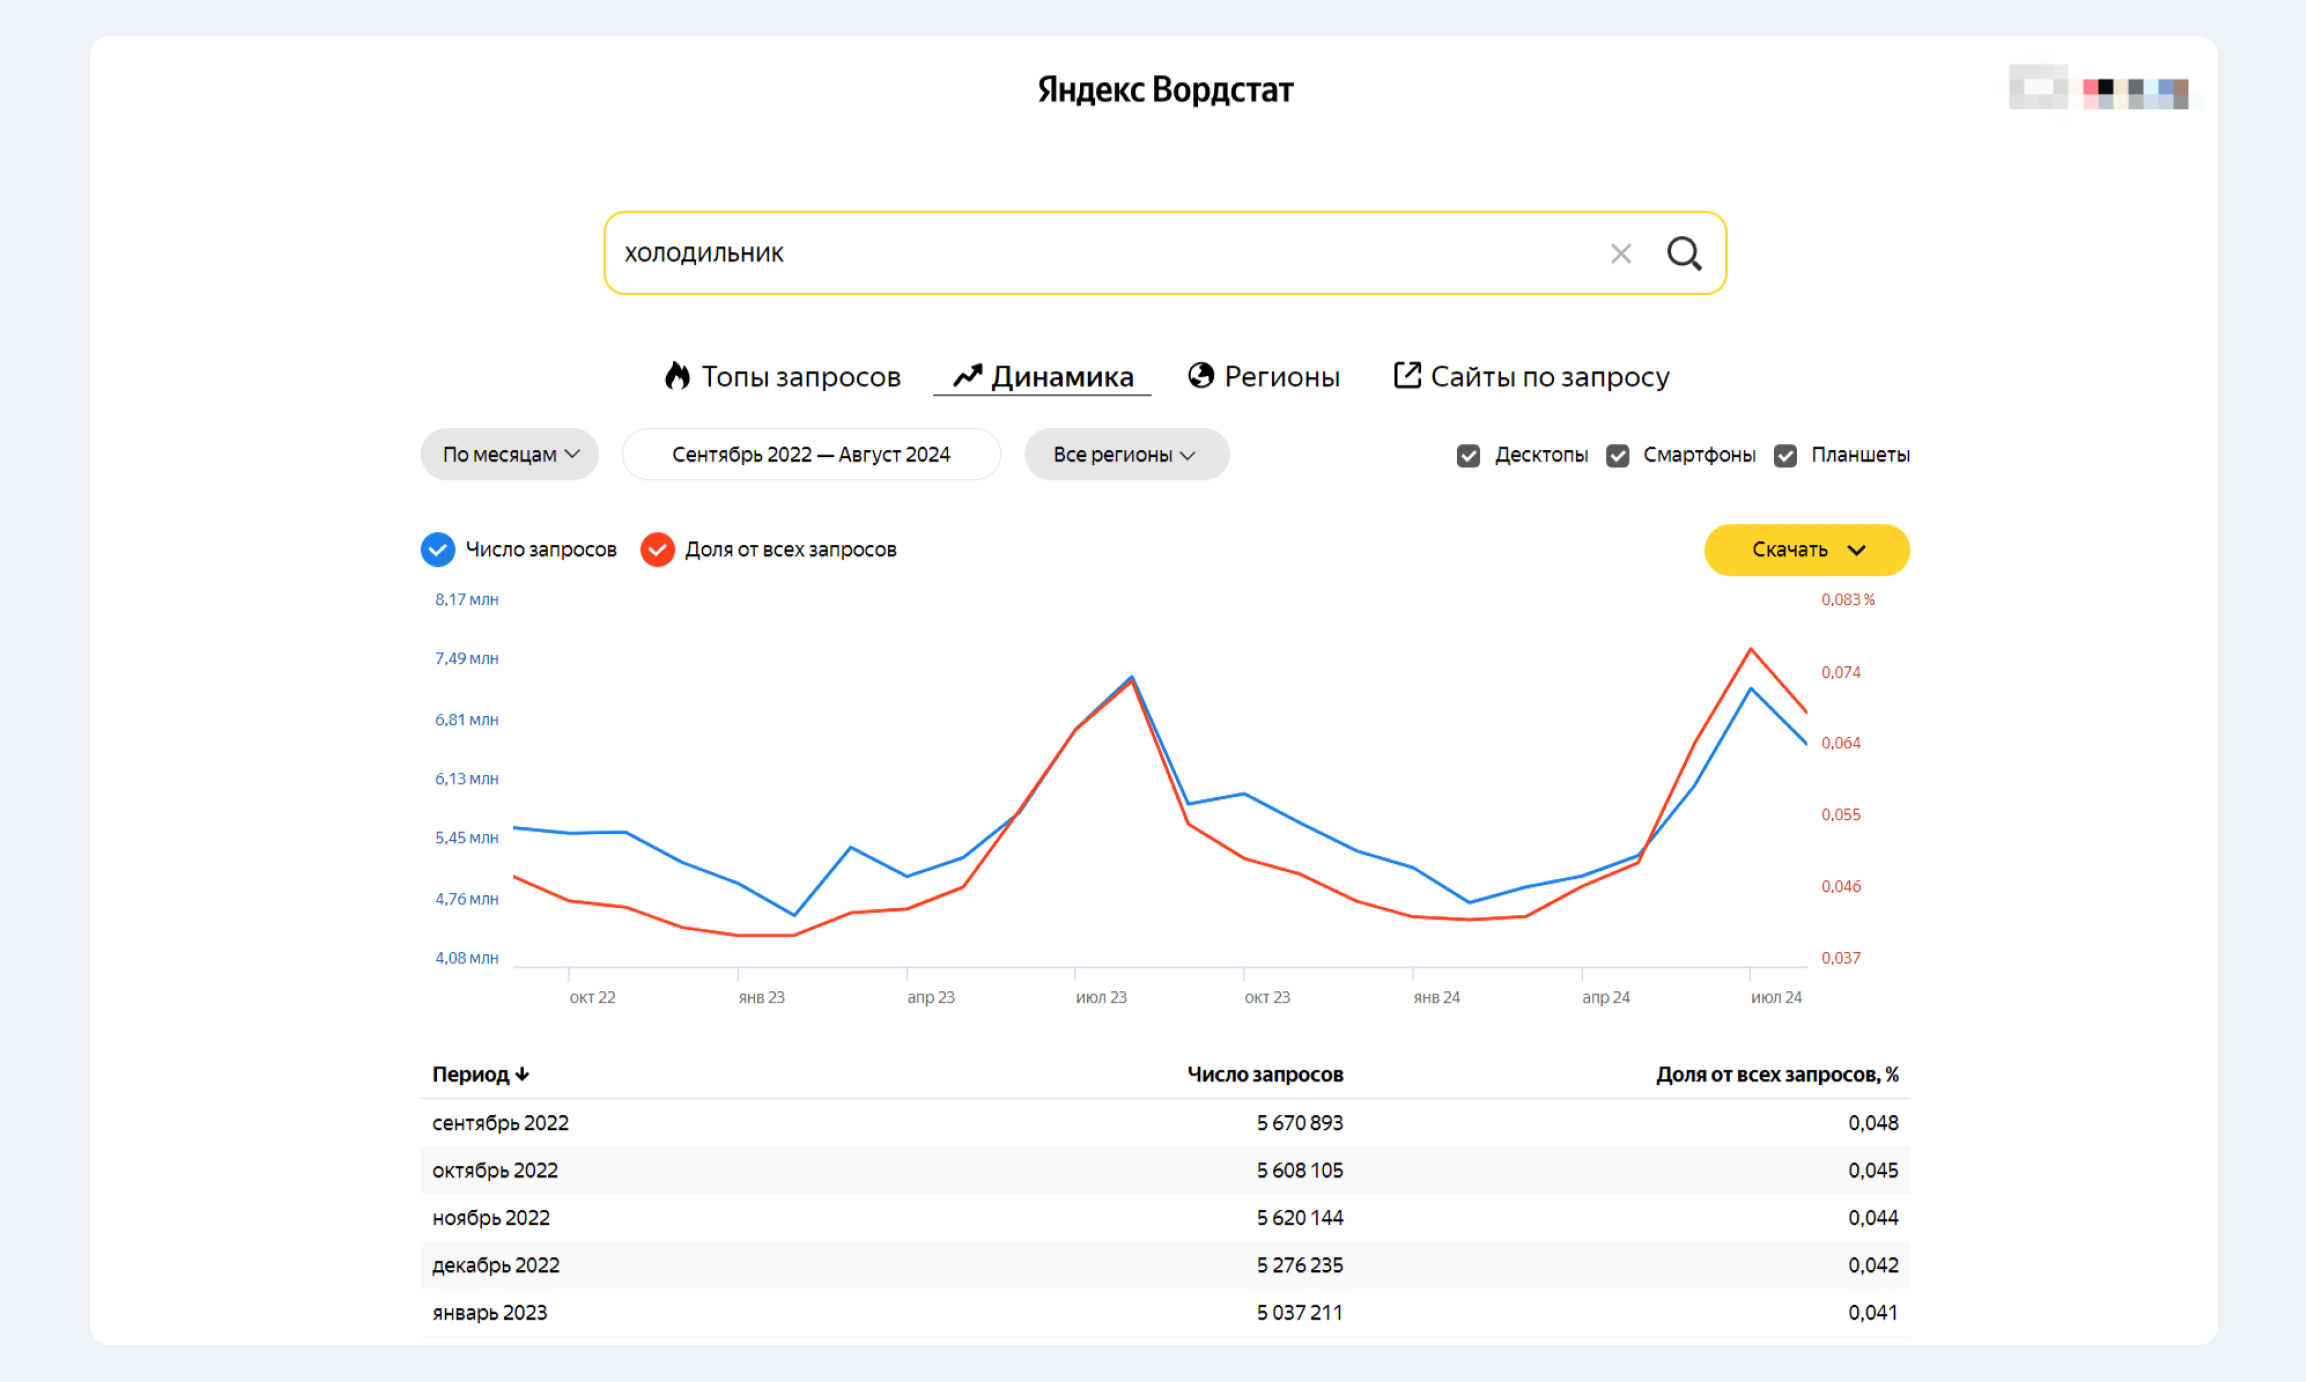
Task: Toggle the Смартфоны checkbox
Action: (1617, 456)
